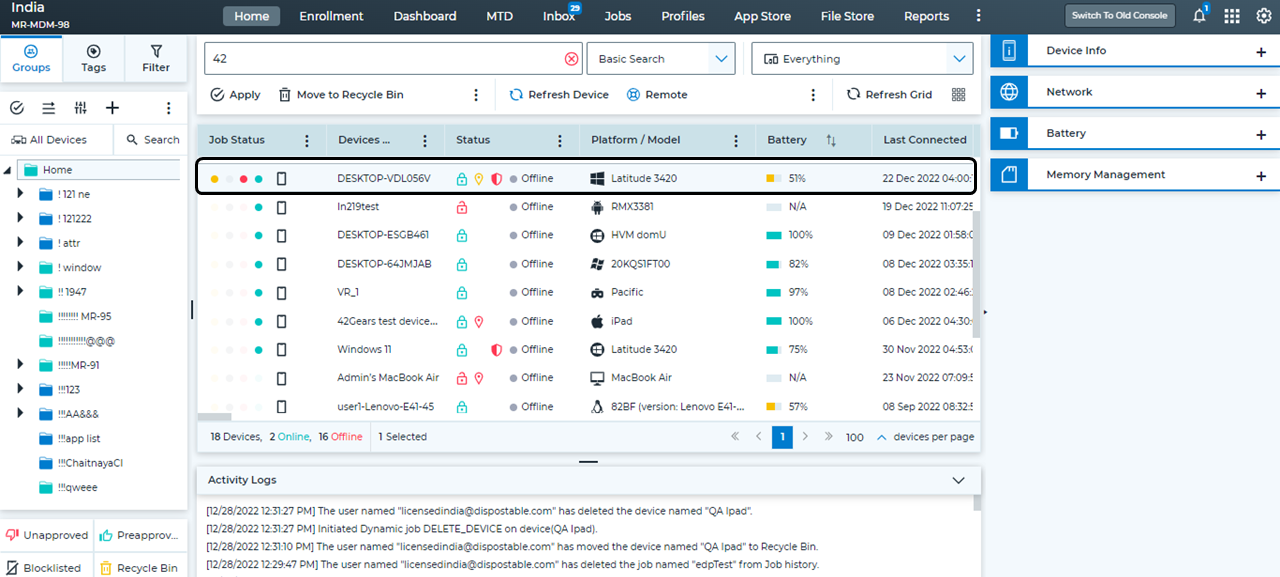Click the grid layout icon beside Refresh Grid
Screen dimensions: 1280x577
[959, 94]
